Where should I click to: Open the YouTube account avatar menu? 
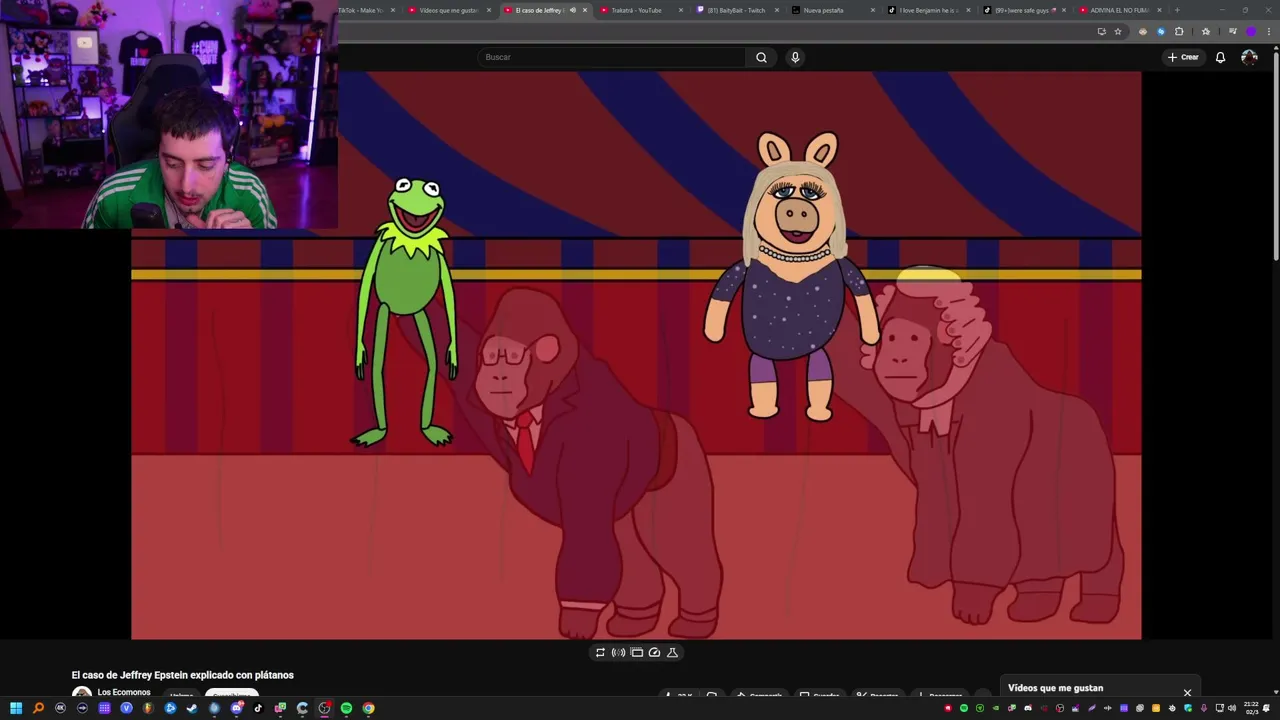coord(1249,57)
